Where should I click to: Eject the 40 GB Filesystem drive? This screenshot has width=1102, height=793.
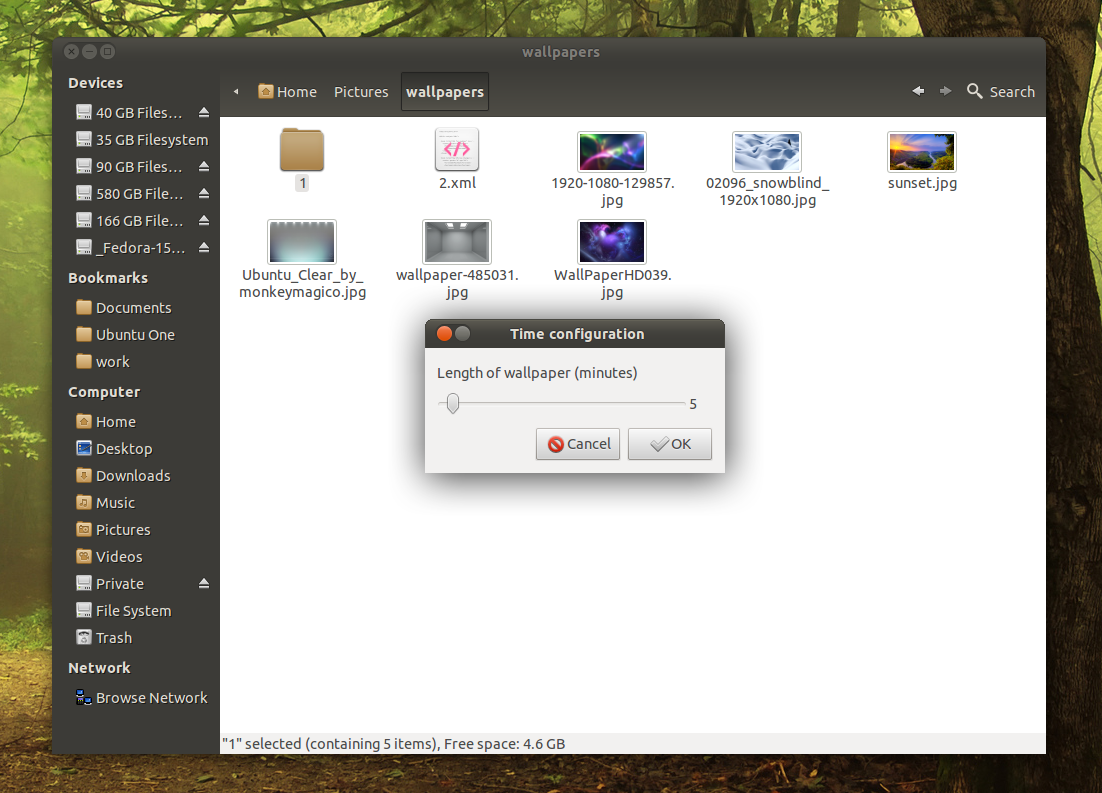(205, 112)
